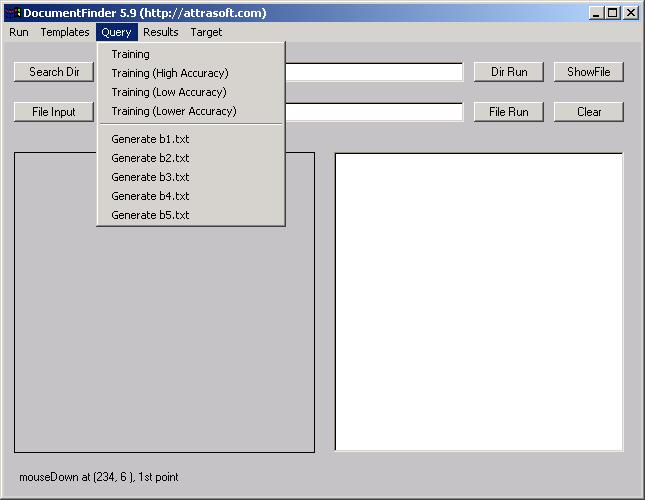Viewport: 645px width, 500px height.
Task: Select Training from the Query menu
Action: point(131,54)
